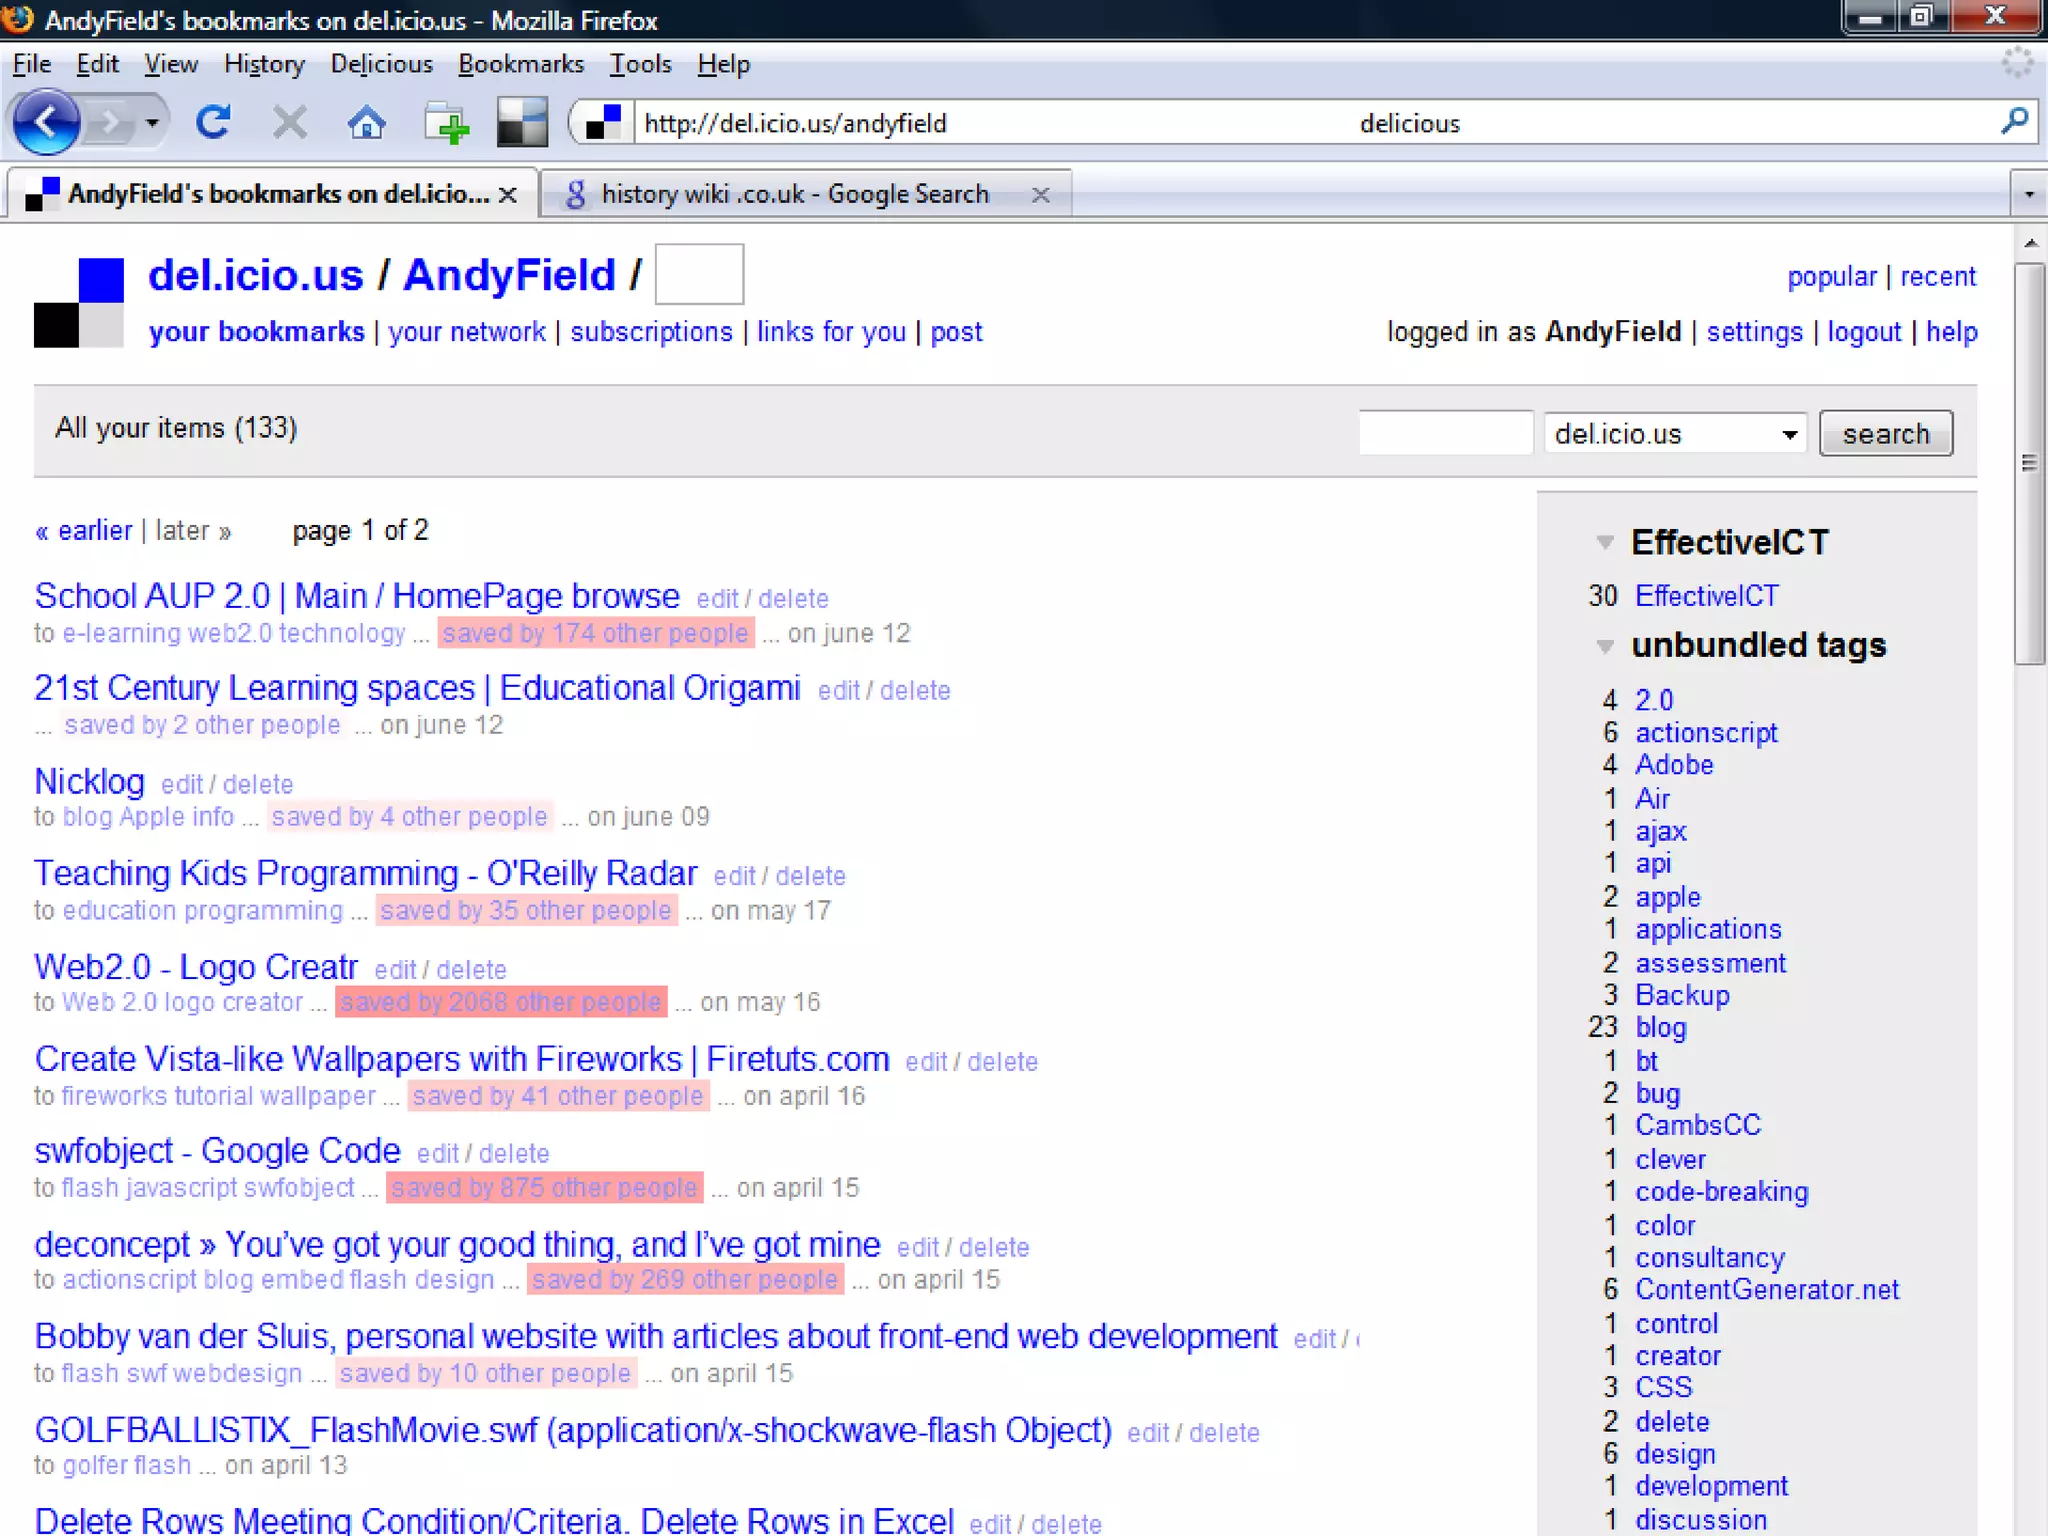The width and height of the screenshot is (2048, 1536).
Task: Switch to history wiki Google Search tab
Action: coord(795,194)
